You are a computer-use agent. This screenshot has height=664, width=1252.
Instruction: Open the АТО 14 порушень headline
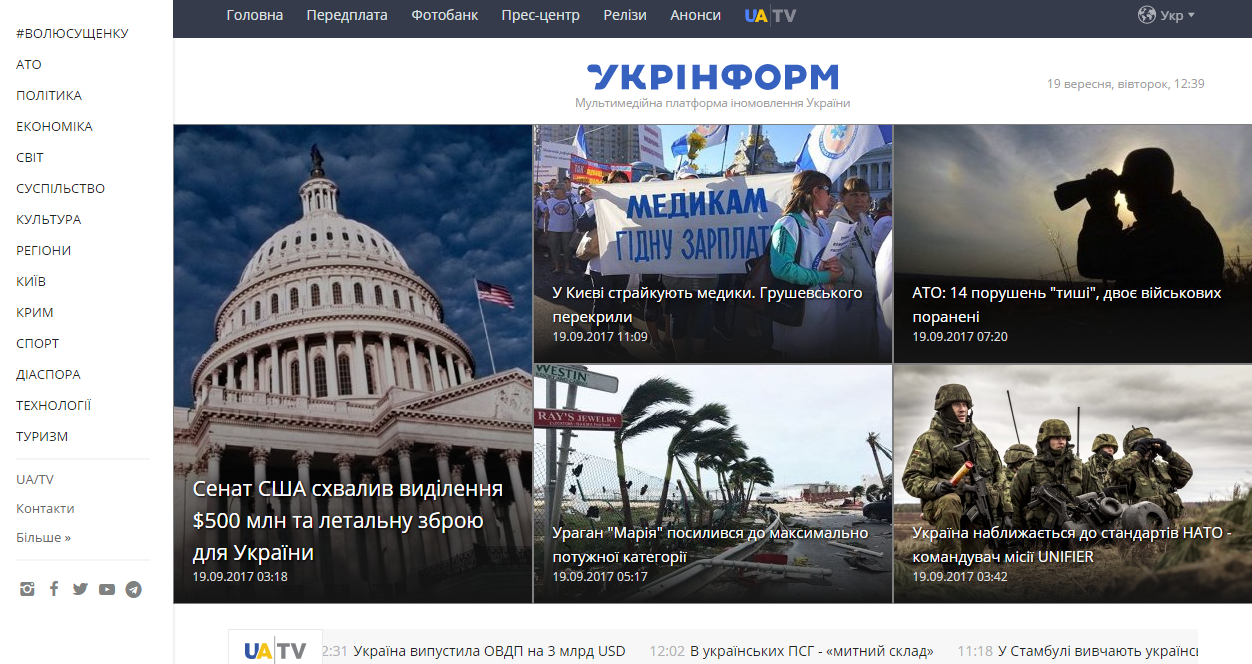[1067, 305]
